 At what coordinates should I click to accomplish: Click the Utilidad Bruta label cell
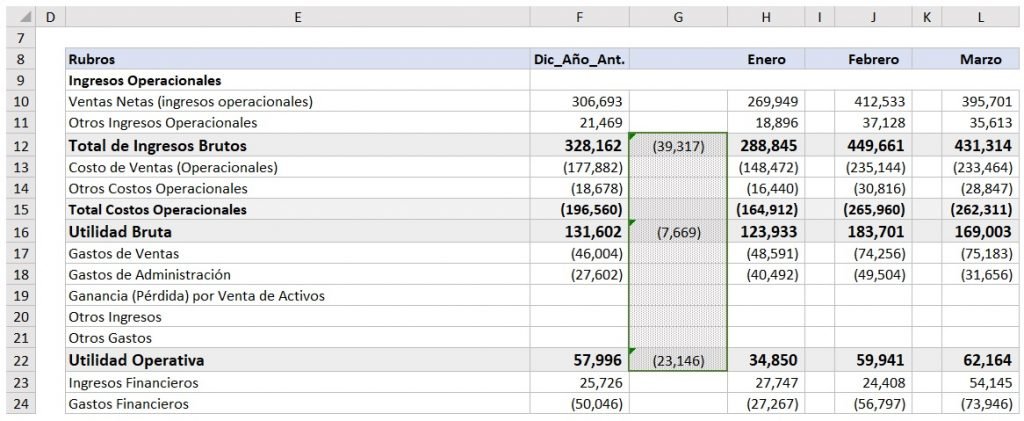click(x=297, y=232)
